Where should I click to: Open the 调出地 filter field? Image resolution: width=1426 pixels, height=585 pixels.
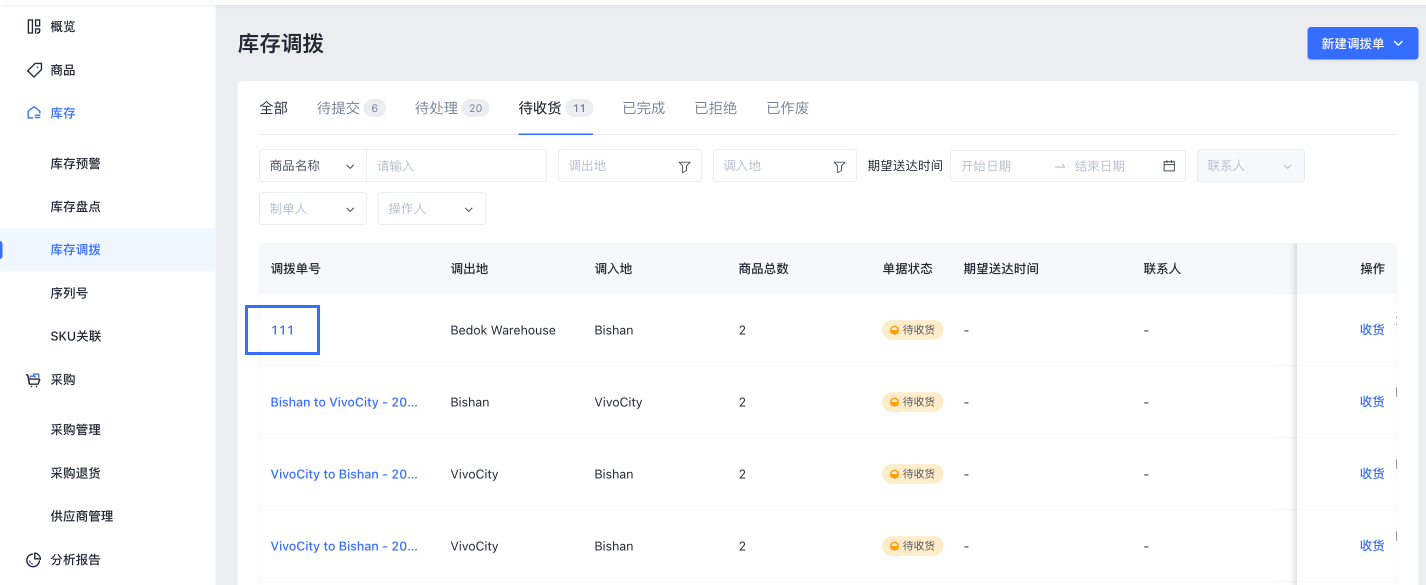(630, 166)
